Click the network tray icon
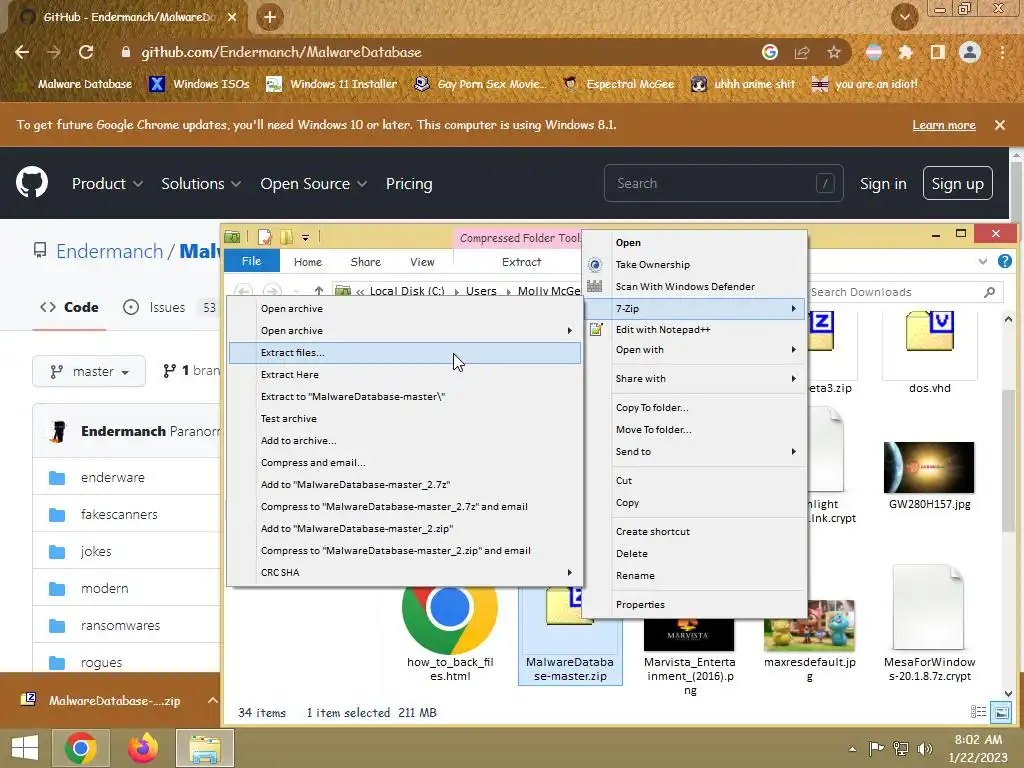The height and width of the screenshot is (768, 1024). (x=901, y=748)
